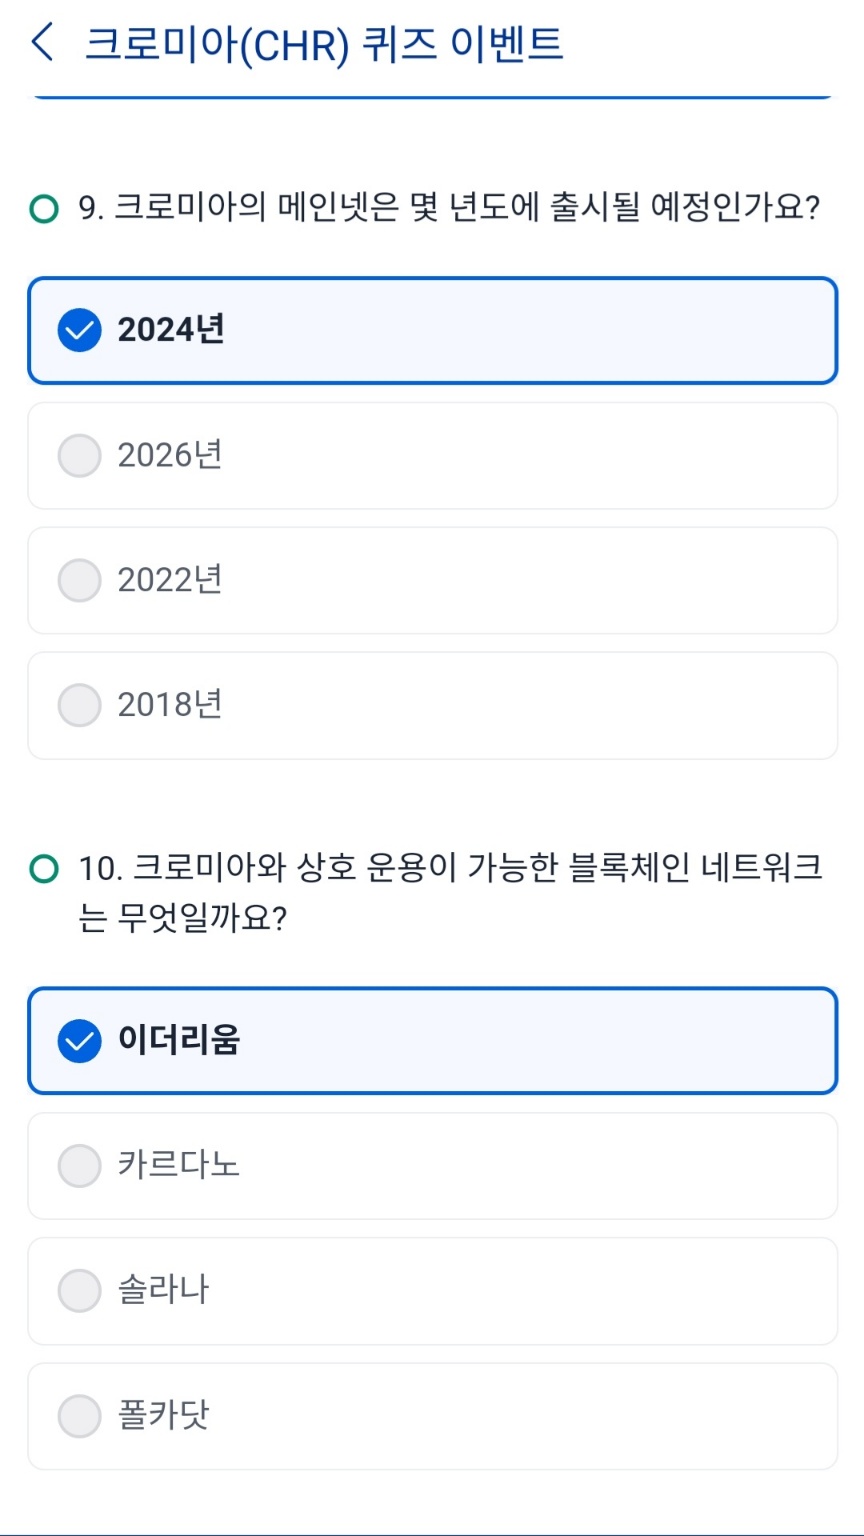Click the 크로미아(CHR) 퀴즈 이벤트 page title
The image size is (864, 1536).
click(324, 45)
